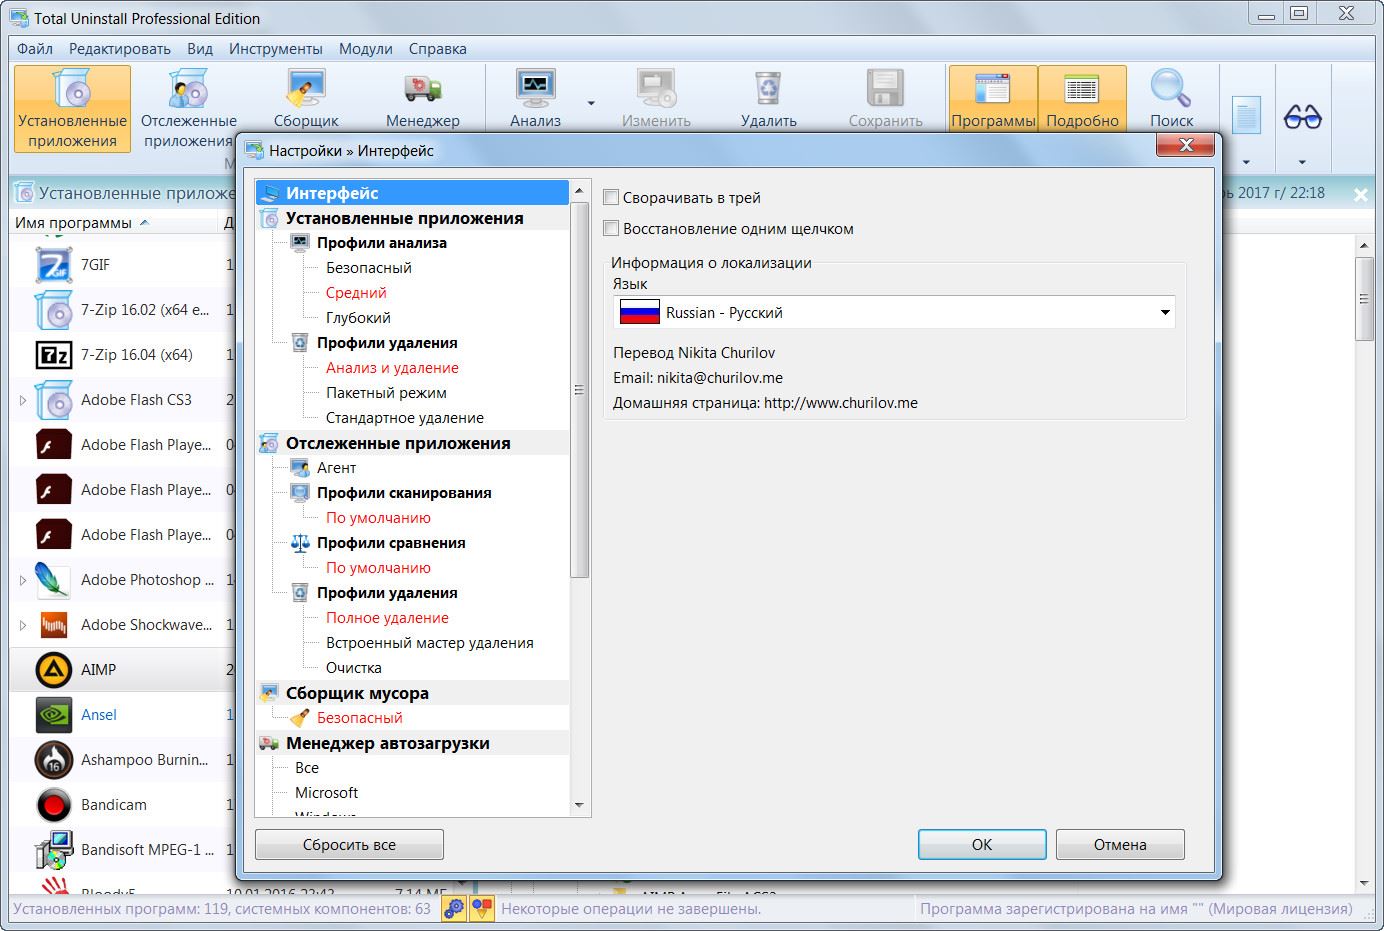Viewport: 1384px width, 931px height.
Task: Expand Adobe Photoshop entry
Action: click(23, 580)
